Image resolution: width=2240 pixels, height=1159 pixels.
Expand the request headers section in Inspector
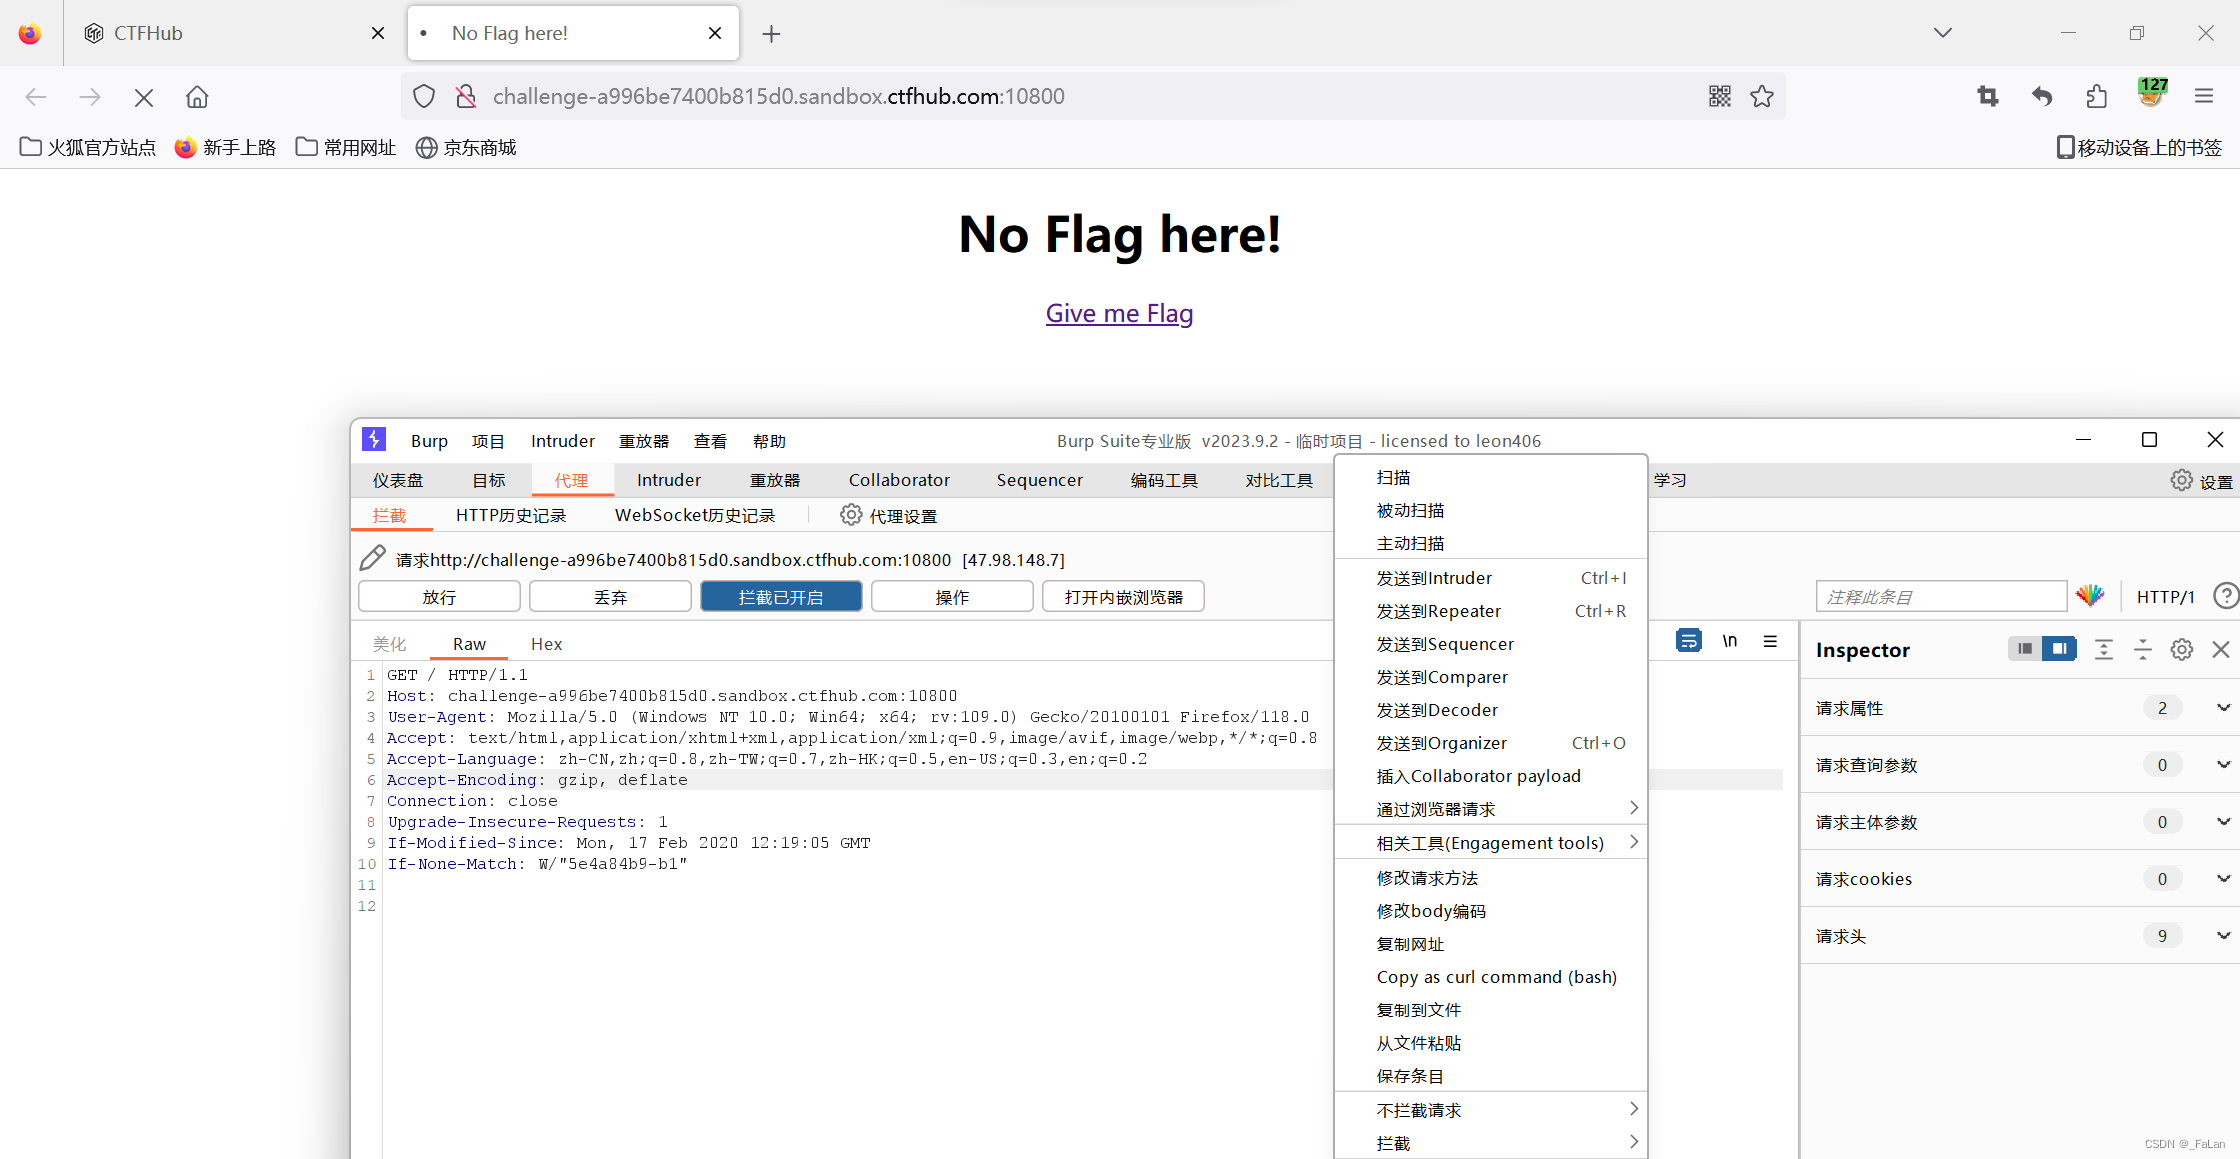coord(2223,936)
